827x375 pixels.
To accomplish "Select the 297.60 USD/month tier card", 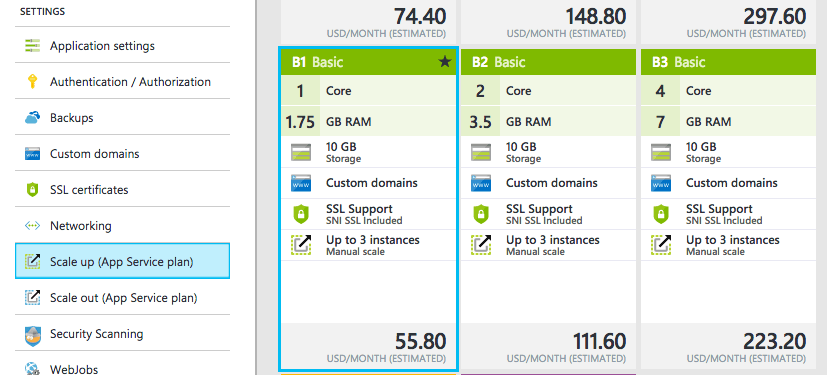I will (x=728, y=22).
